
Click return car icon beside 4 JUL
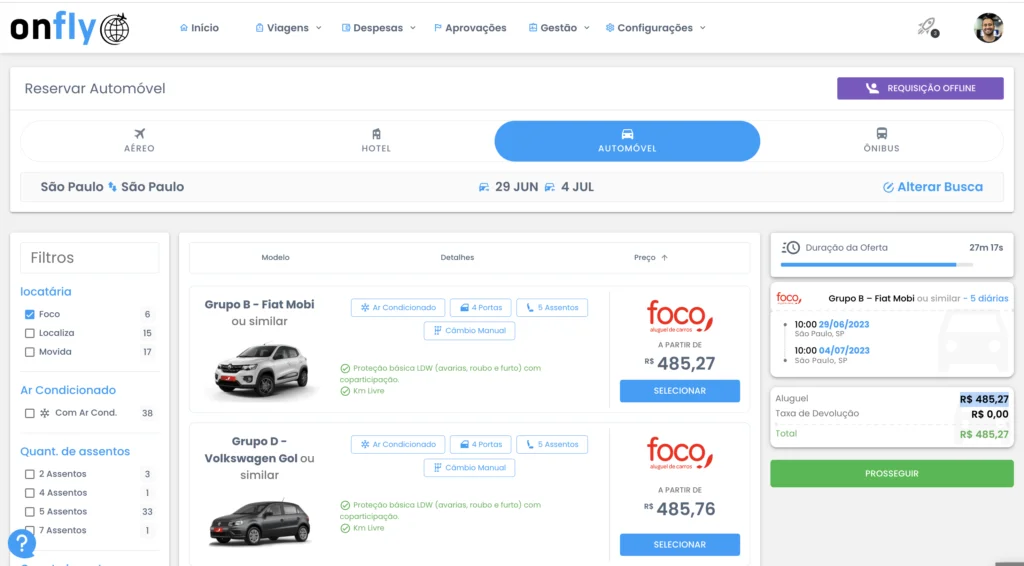coord(550,187)
